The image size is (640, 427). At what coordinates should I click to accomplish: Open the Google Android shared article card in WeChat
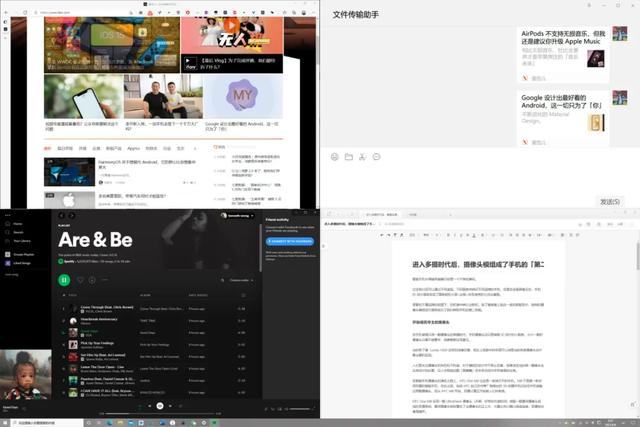pos(563,118)
